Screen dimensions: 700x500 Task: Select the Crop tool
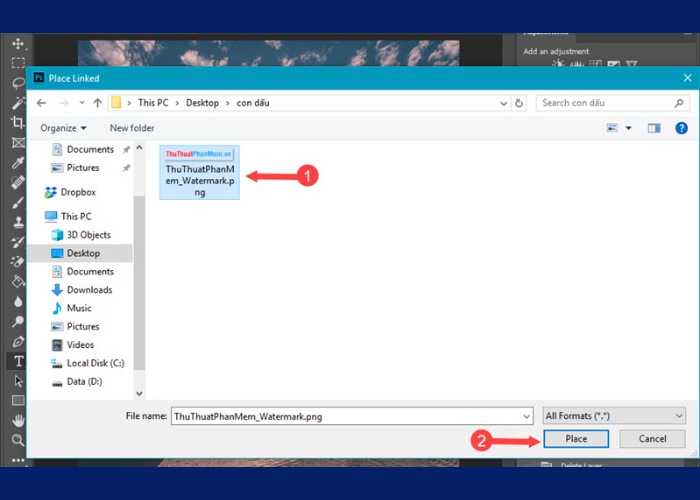tap(17, 122)
